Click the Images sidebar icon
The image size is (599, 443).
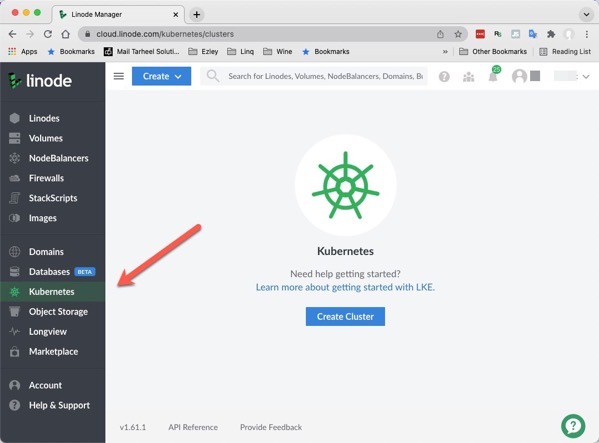(x=15, y=218)
